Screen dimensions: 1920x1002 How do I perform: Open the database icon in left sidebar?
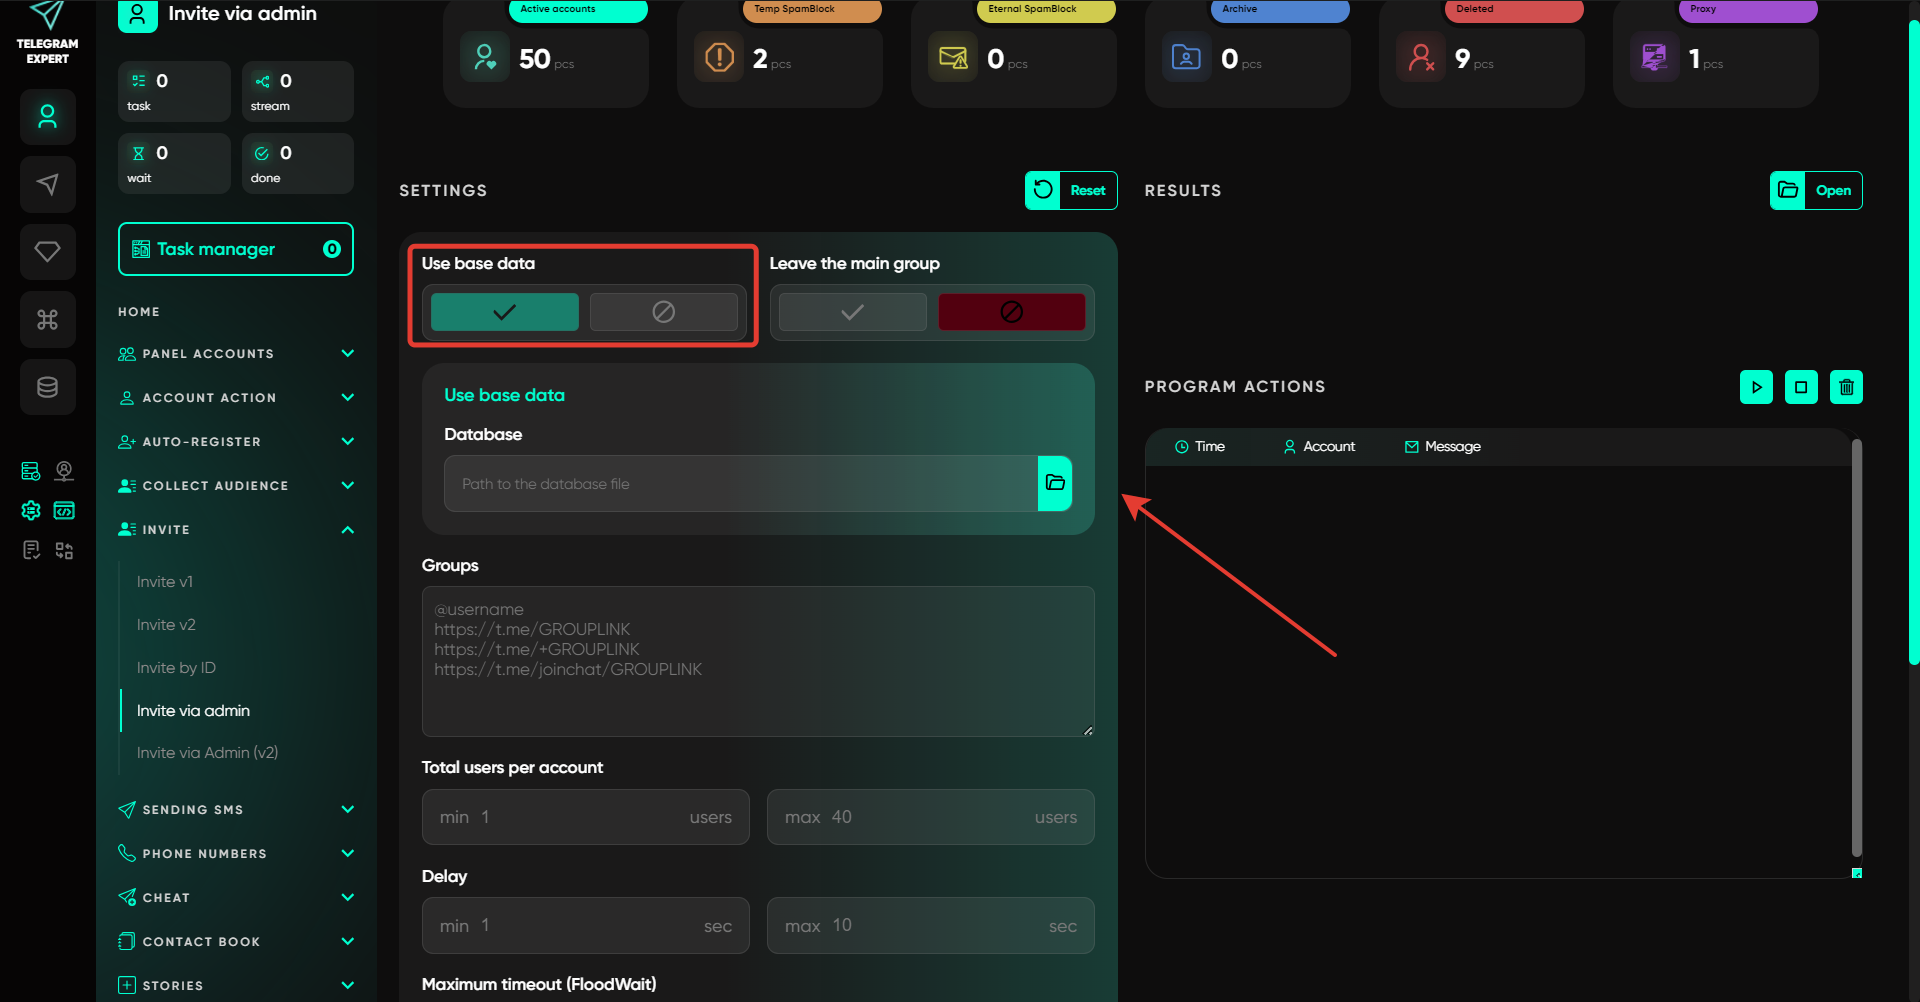coord(47,387)
